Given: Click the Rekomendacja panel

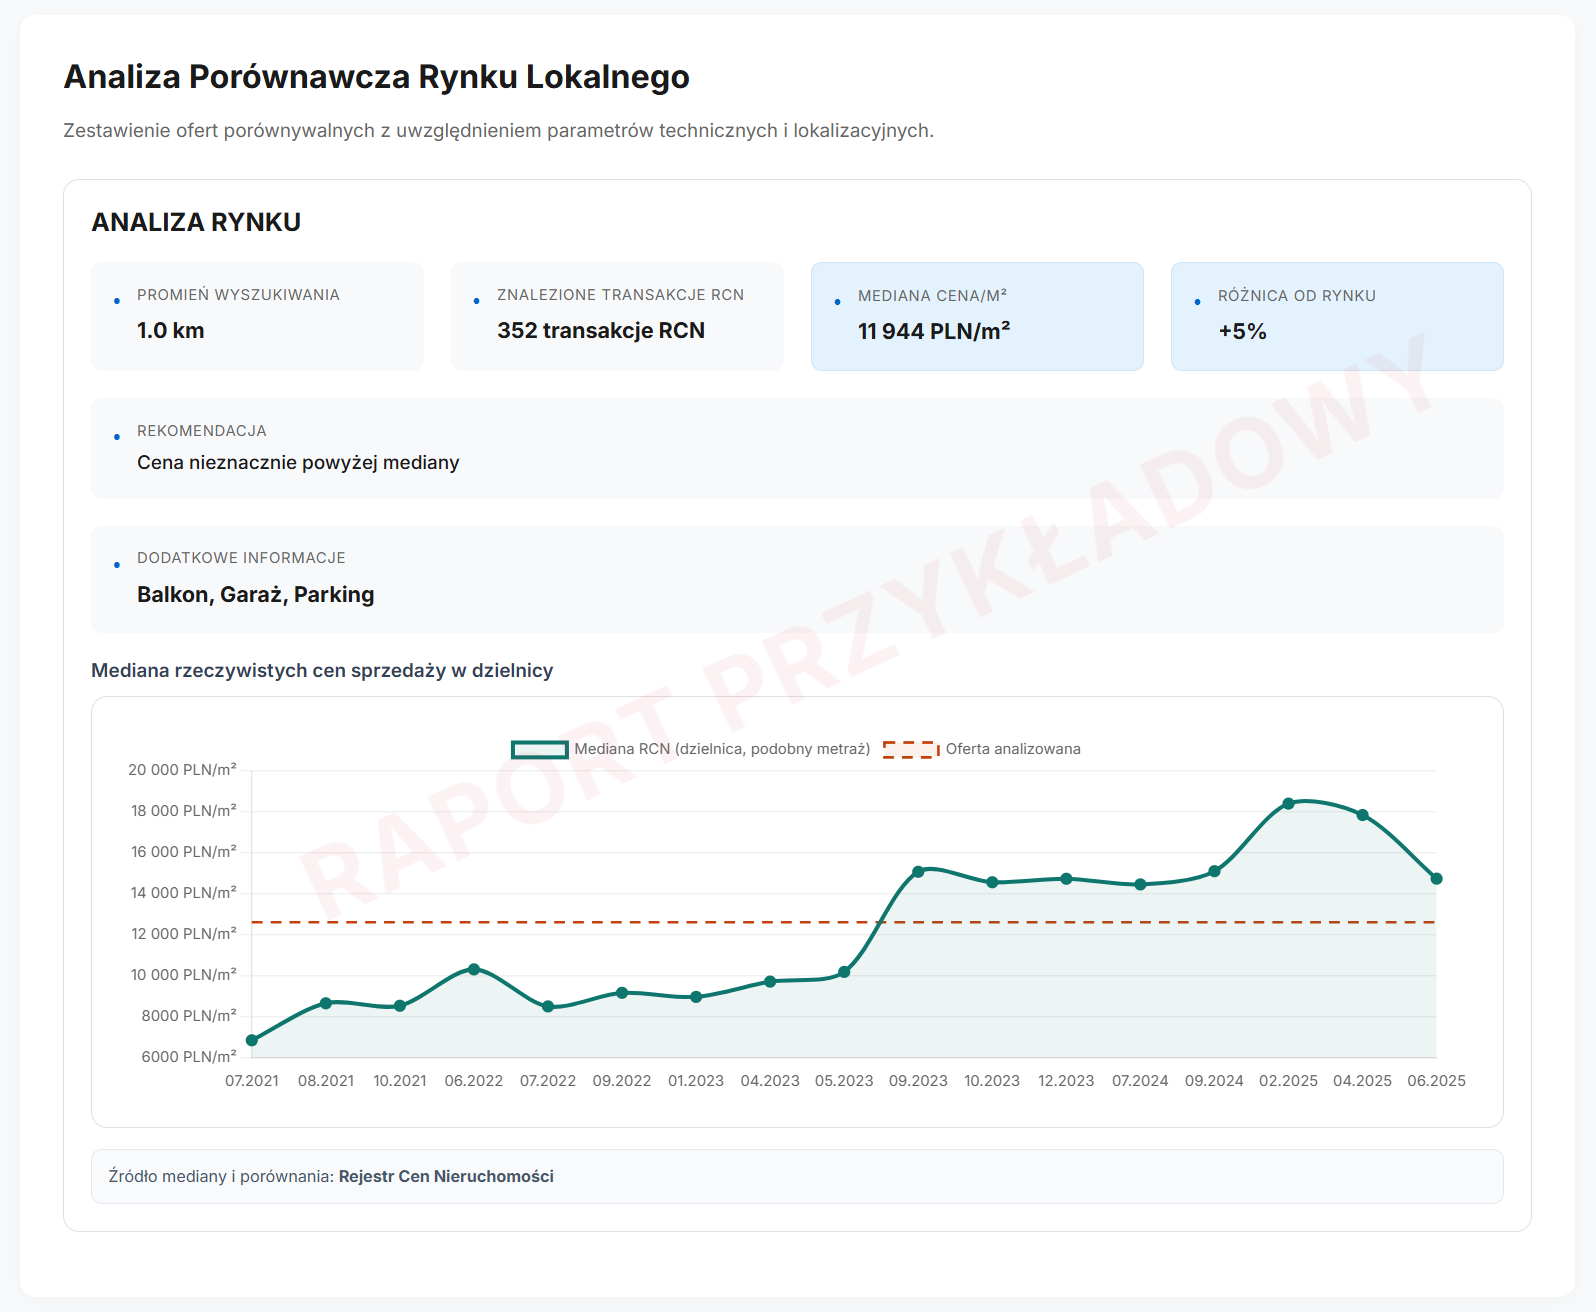Looking at the screenshot, I should (797, 448).
